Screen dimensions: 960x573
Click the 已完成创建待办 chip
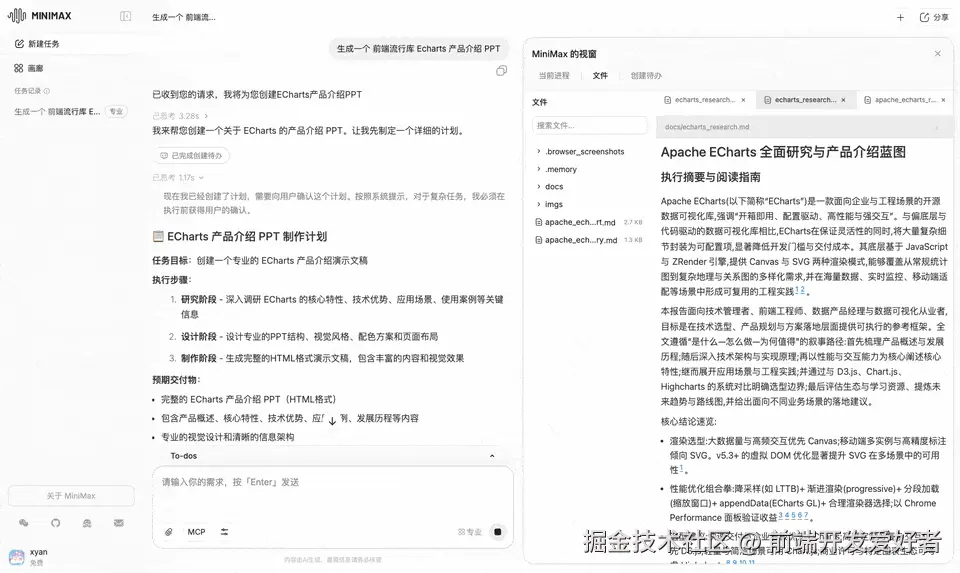(192, 155)
